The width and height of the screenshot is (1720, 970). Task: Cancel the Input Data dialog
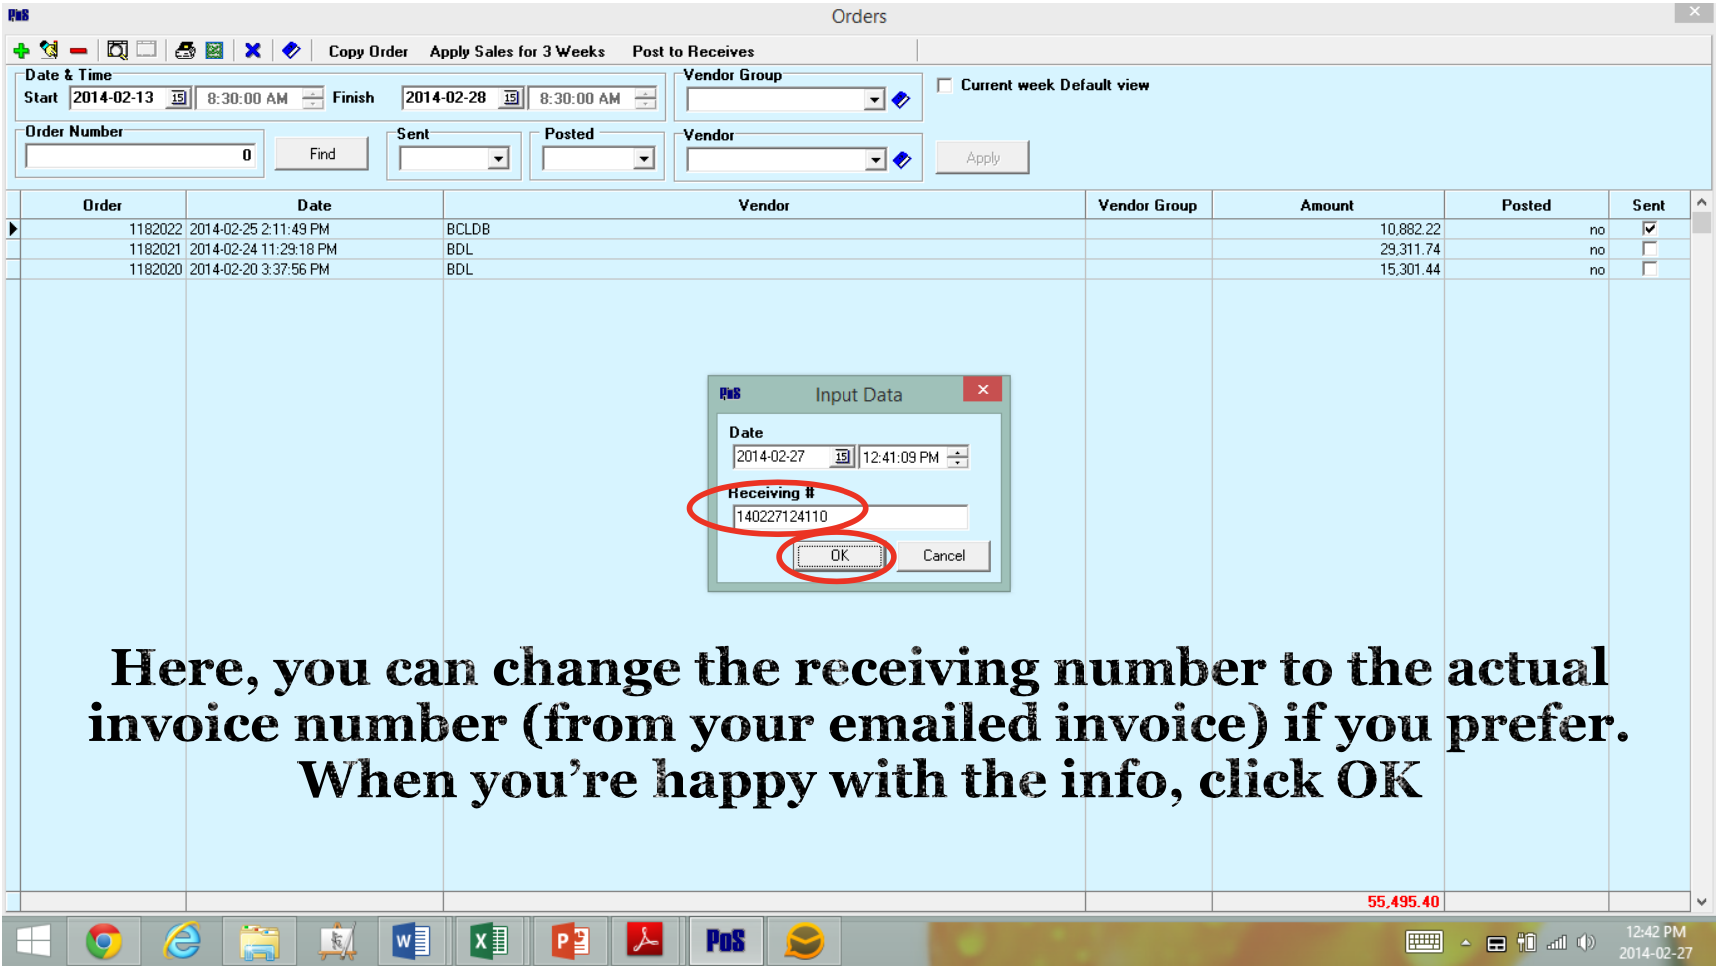coord(943,556)
